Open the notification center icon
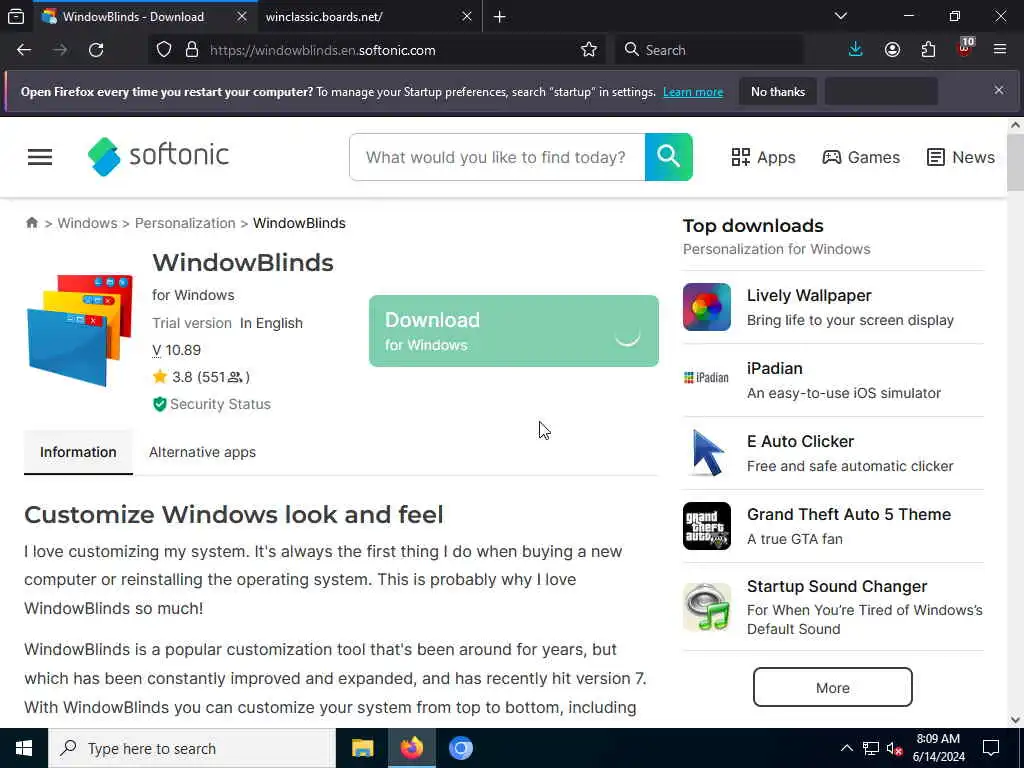The width and height of the screenshot is (1024, 768). click(991, 748)
